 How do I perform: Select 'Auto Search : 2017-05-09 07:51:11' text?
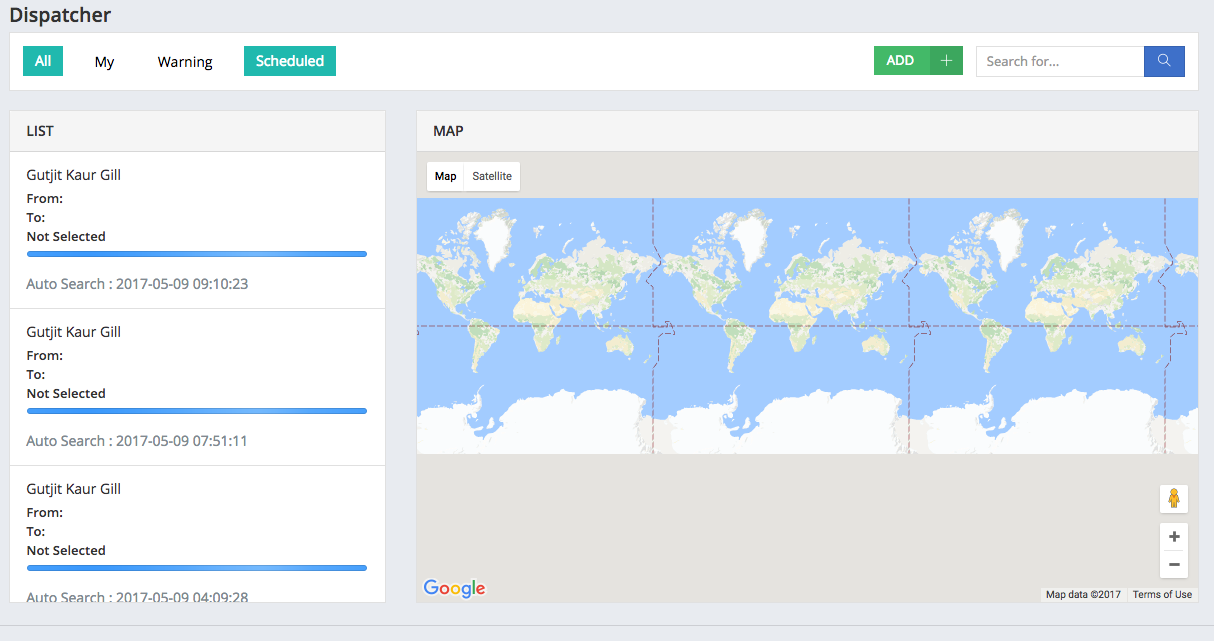[x=137, y=441]
